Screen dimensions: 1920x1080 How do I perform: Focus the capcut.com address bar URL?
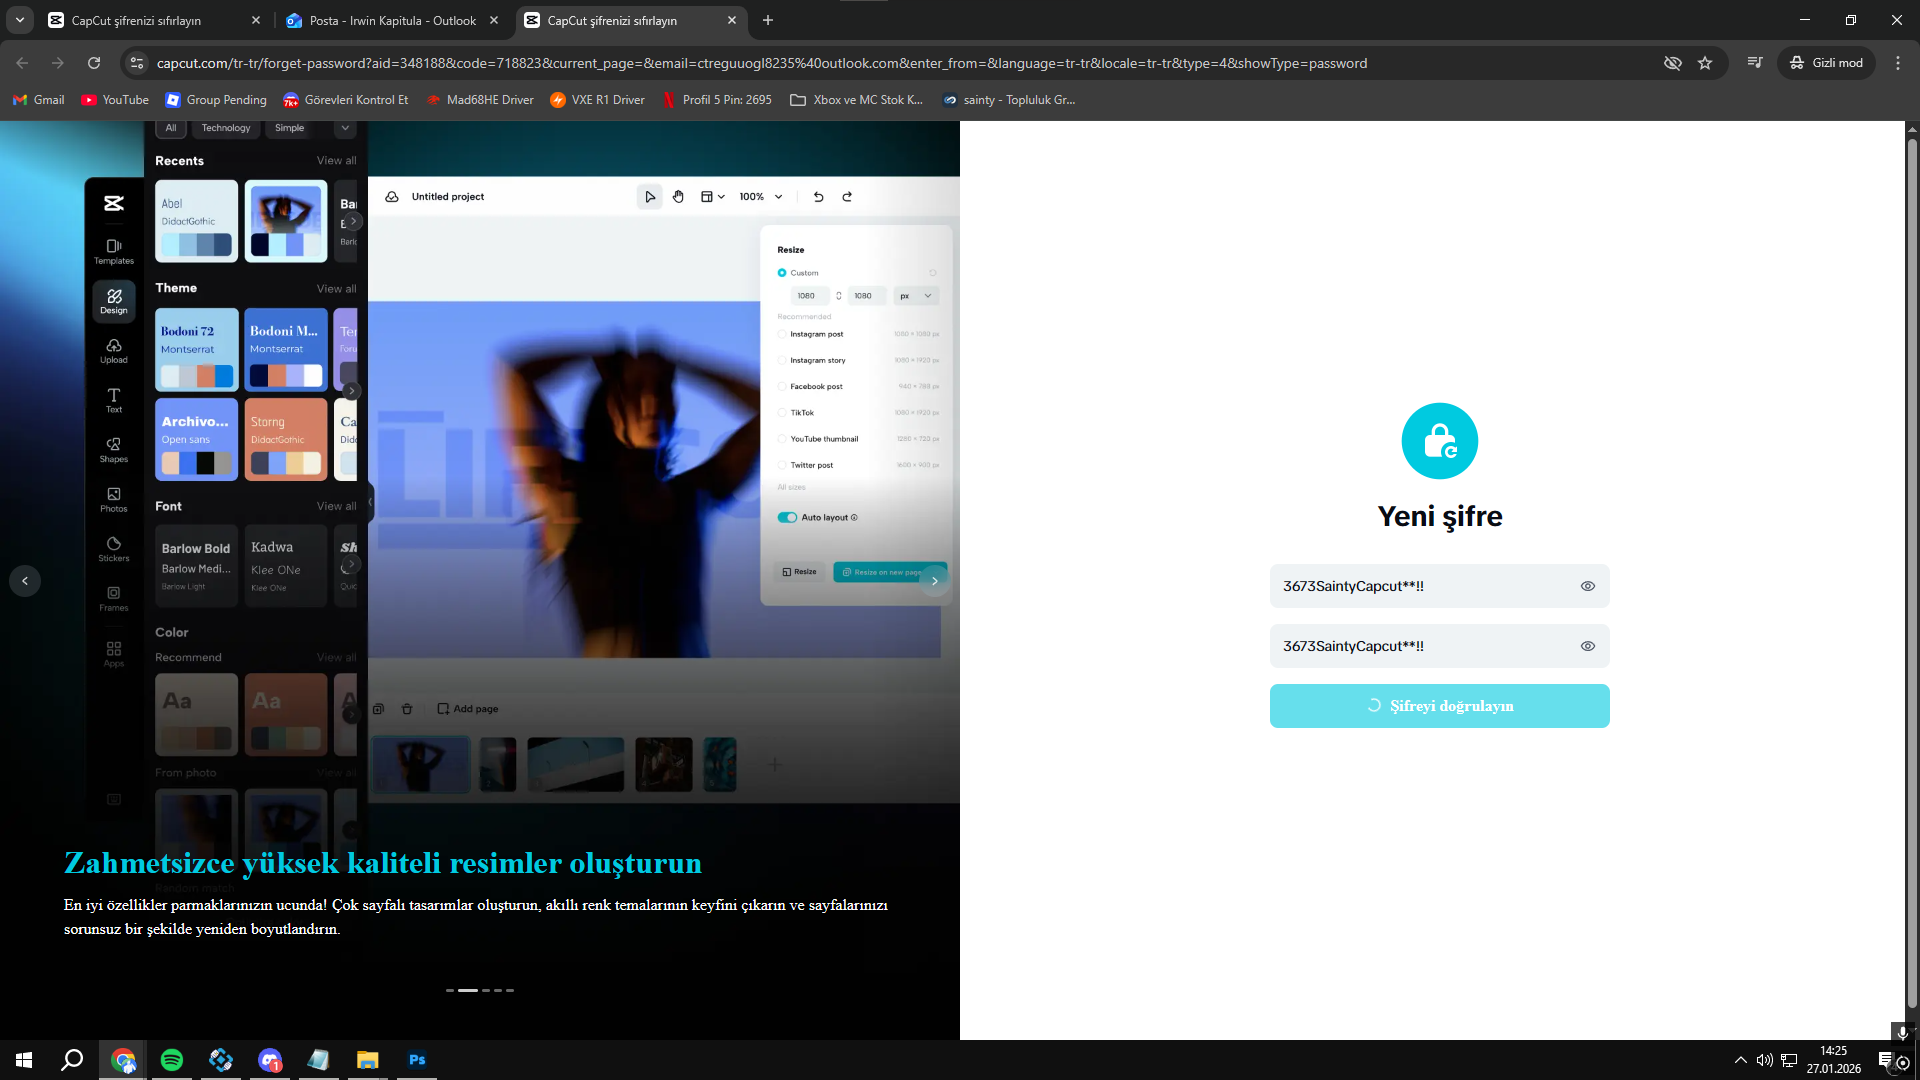click(x=762, y=63)
